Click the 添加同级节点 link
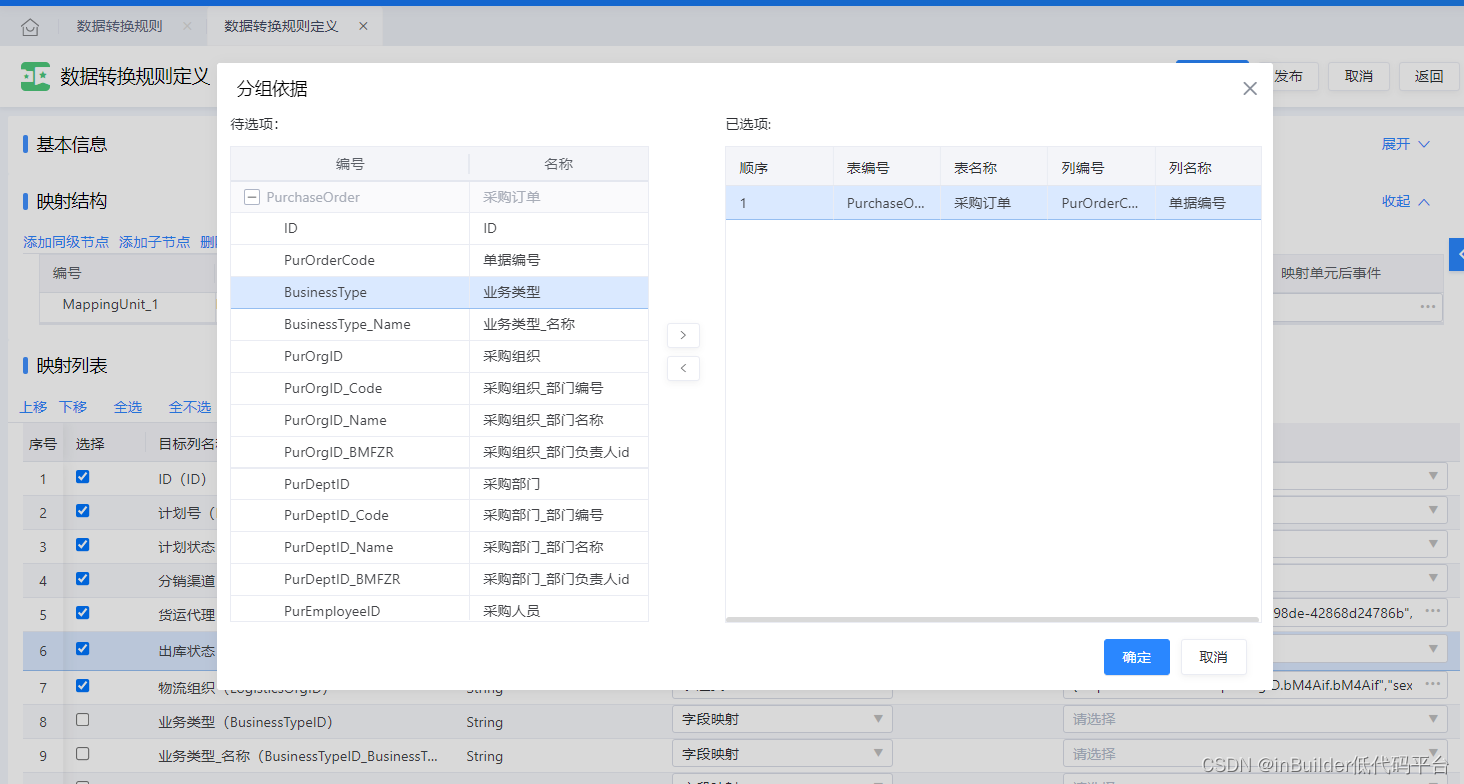The image size is (1464, 784). click(x=66, y=242)
